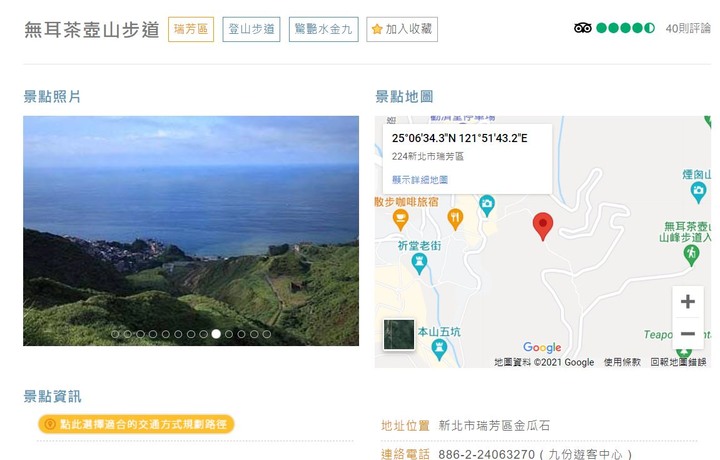Viewport: 720px width, 460px height.
Task: Select the currently active white carousel dot
Action: 216,334
